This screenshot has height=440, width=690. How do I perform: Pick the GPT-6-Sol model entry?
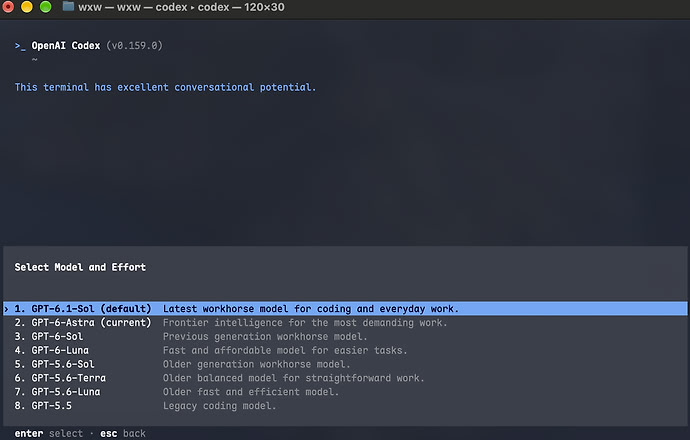[x=345, y=337]
